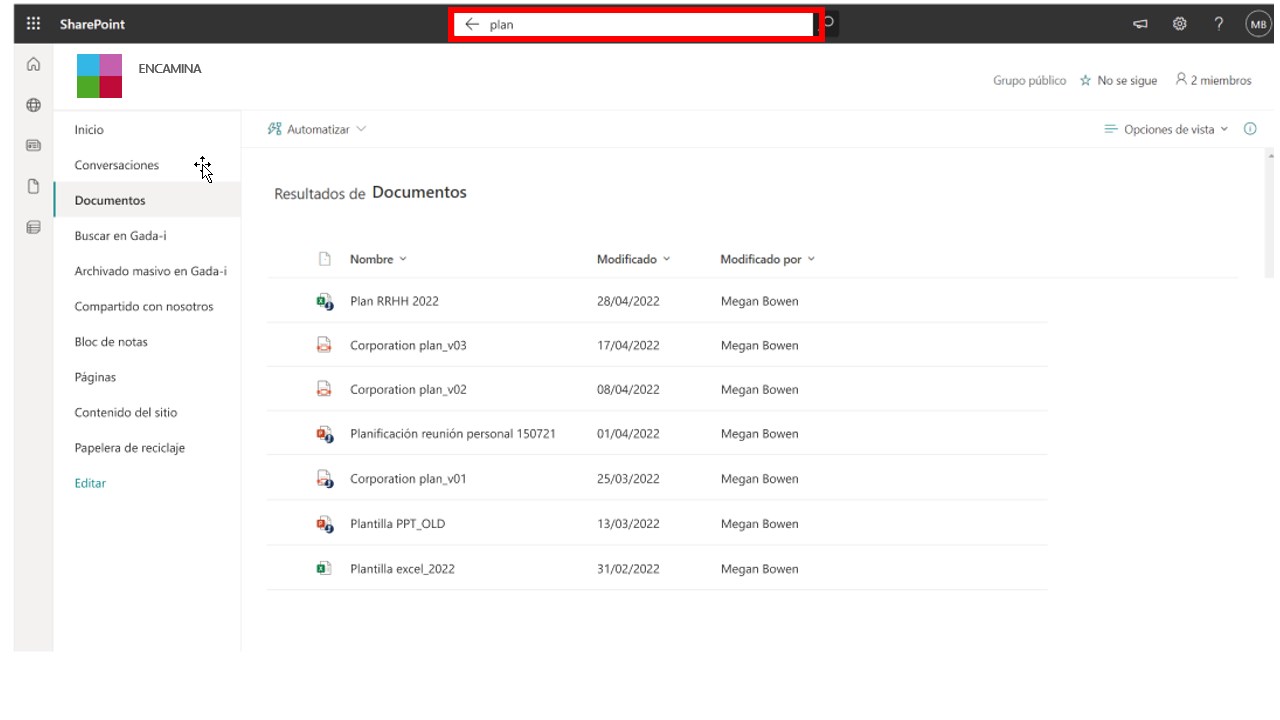Click the home icon in left rail
The image size is (1280, 720).
tap(33, 65)
